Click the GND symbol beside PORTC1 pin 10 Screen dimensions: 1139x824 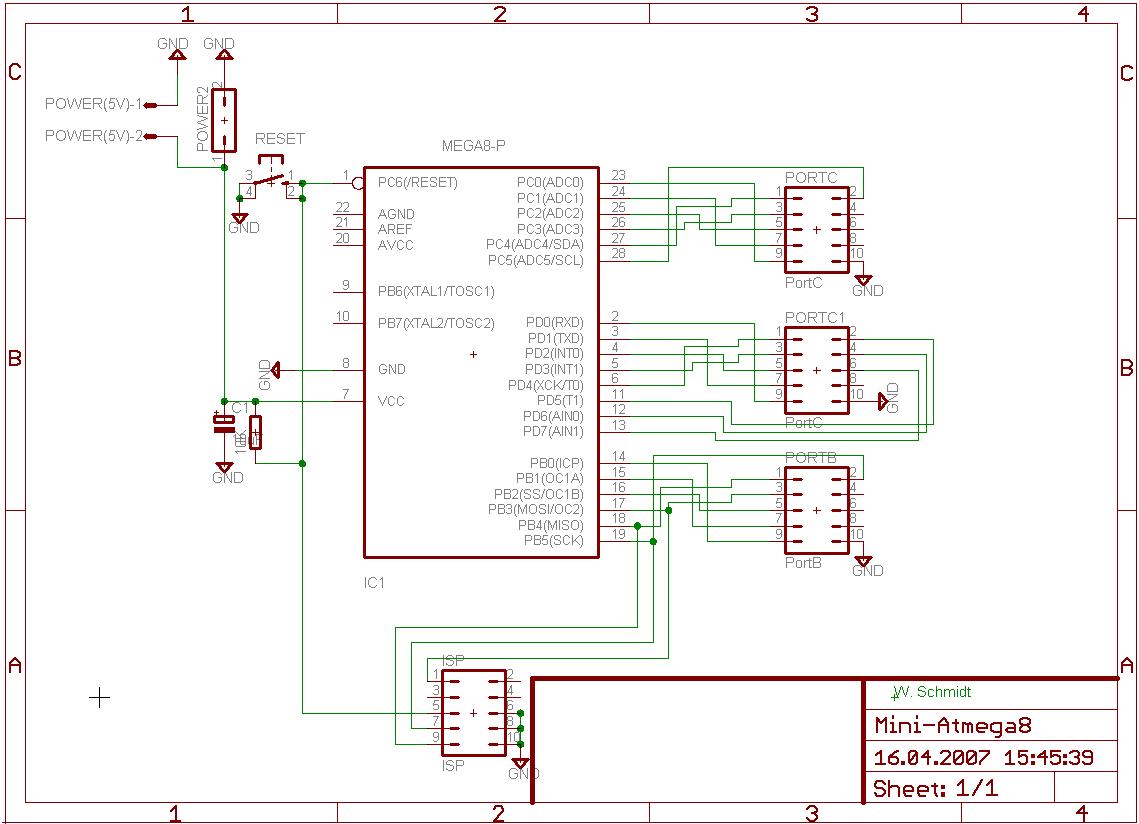click(886, 400)
